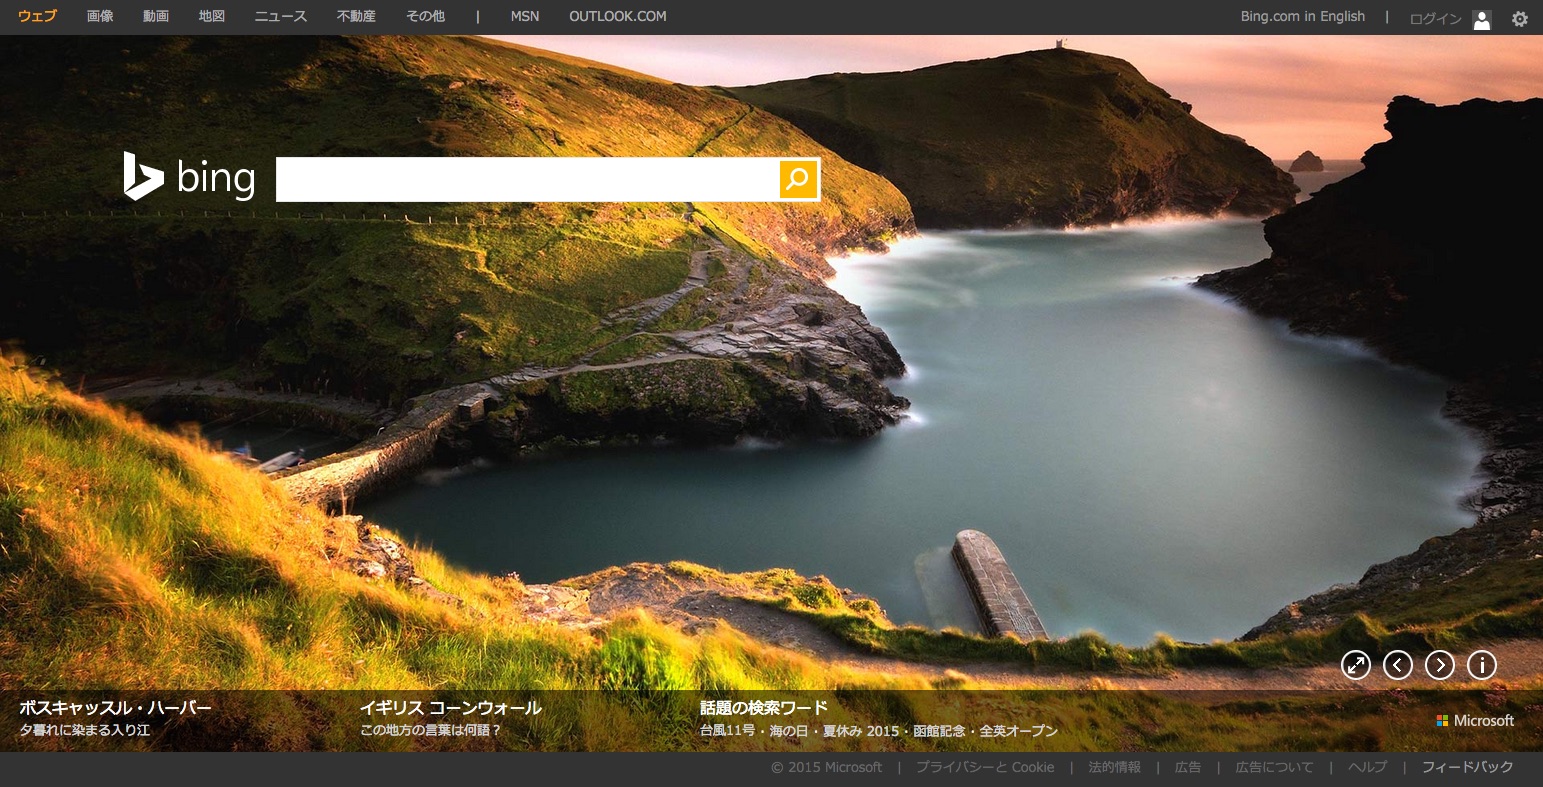This screenshot has width=1543, height=787.
Task: Click the OUTLOOK.COM link
Action: click(x=617, y=16)
